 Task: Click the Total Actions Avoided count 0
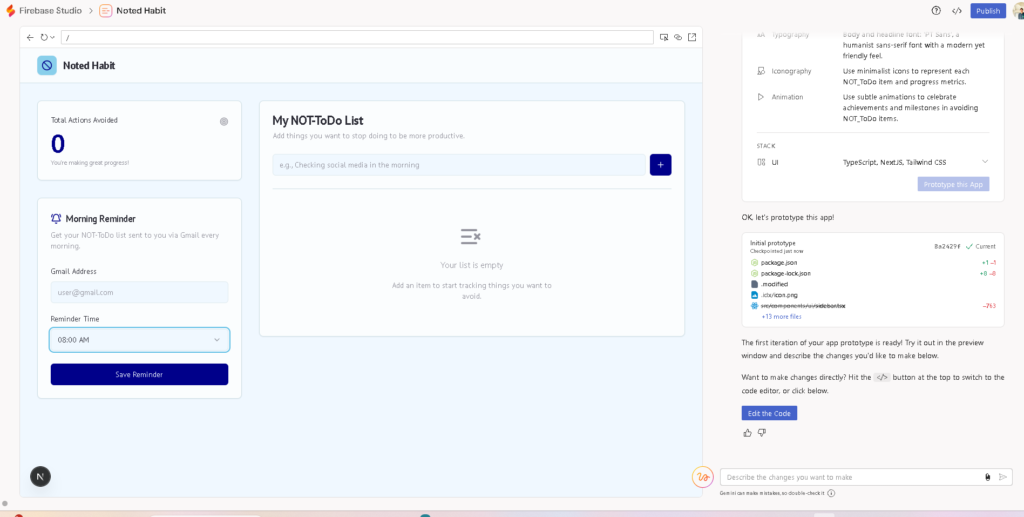(57, 144)
